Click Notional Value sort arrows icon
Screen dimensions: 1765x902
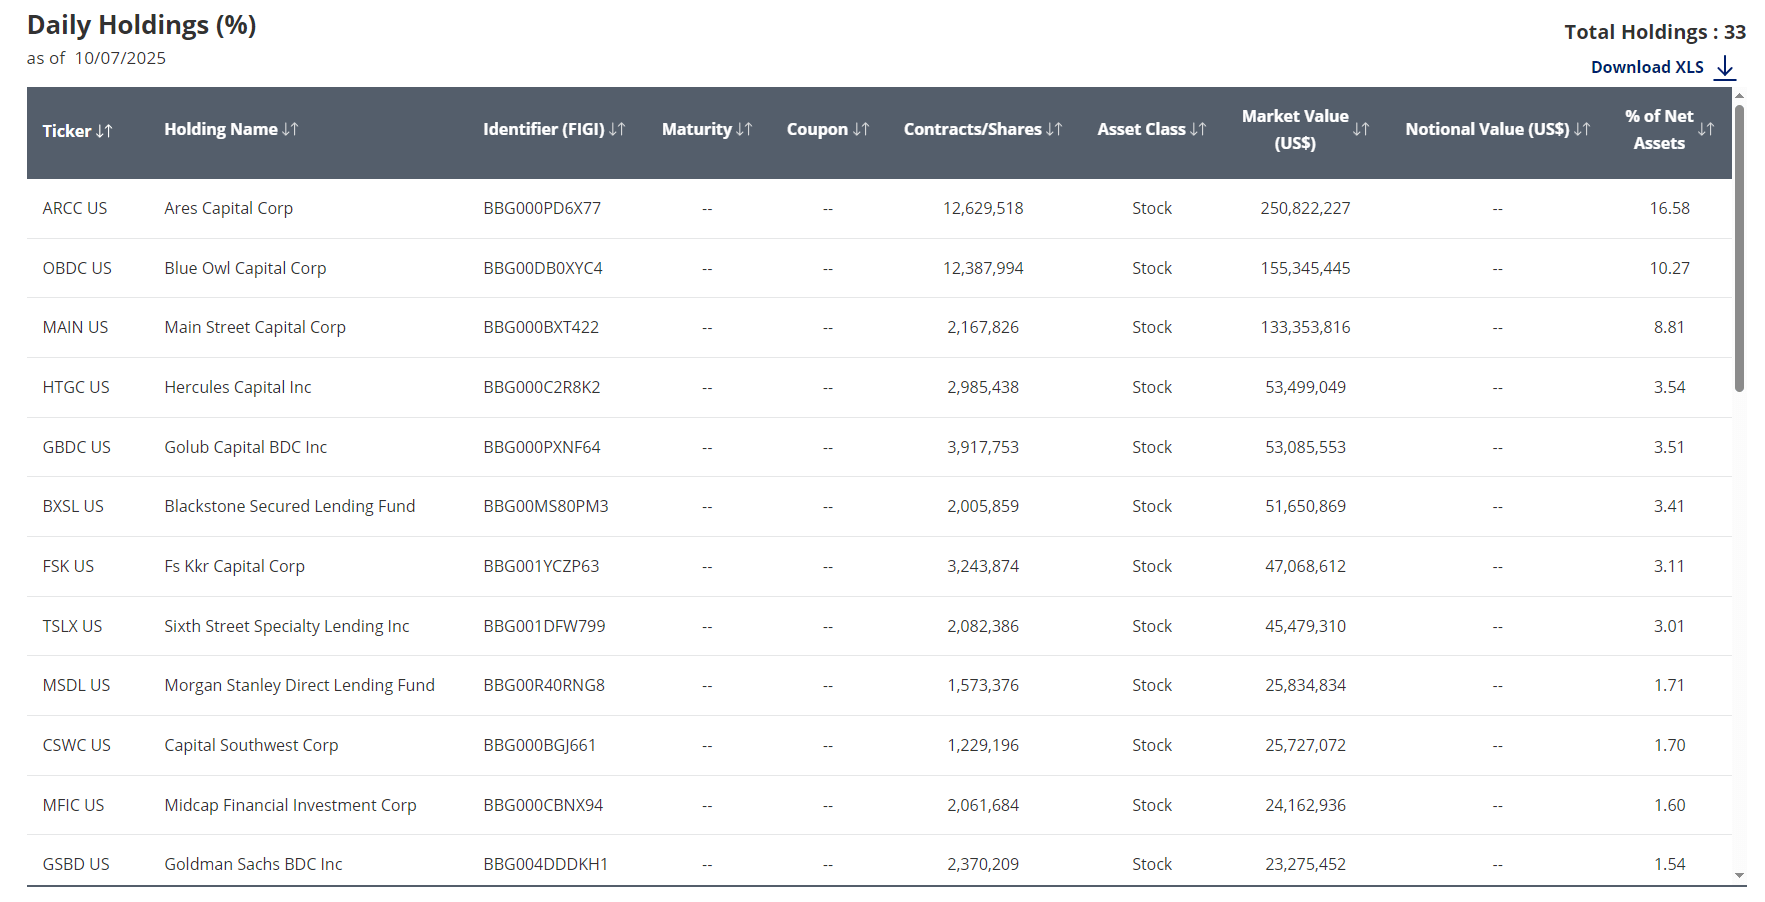click(1582, 129)
